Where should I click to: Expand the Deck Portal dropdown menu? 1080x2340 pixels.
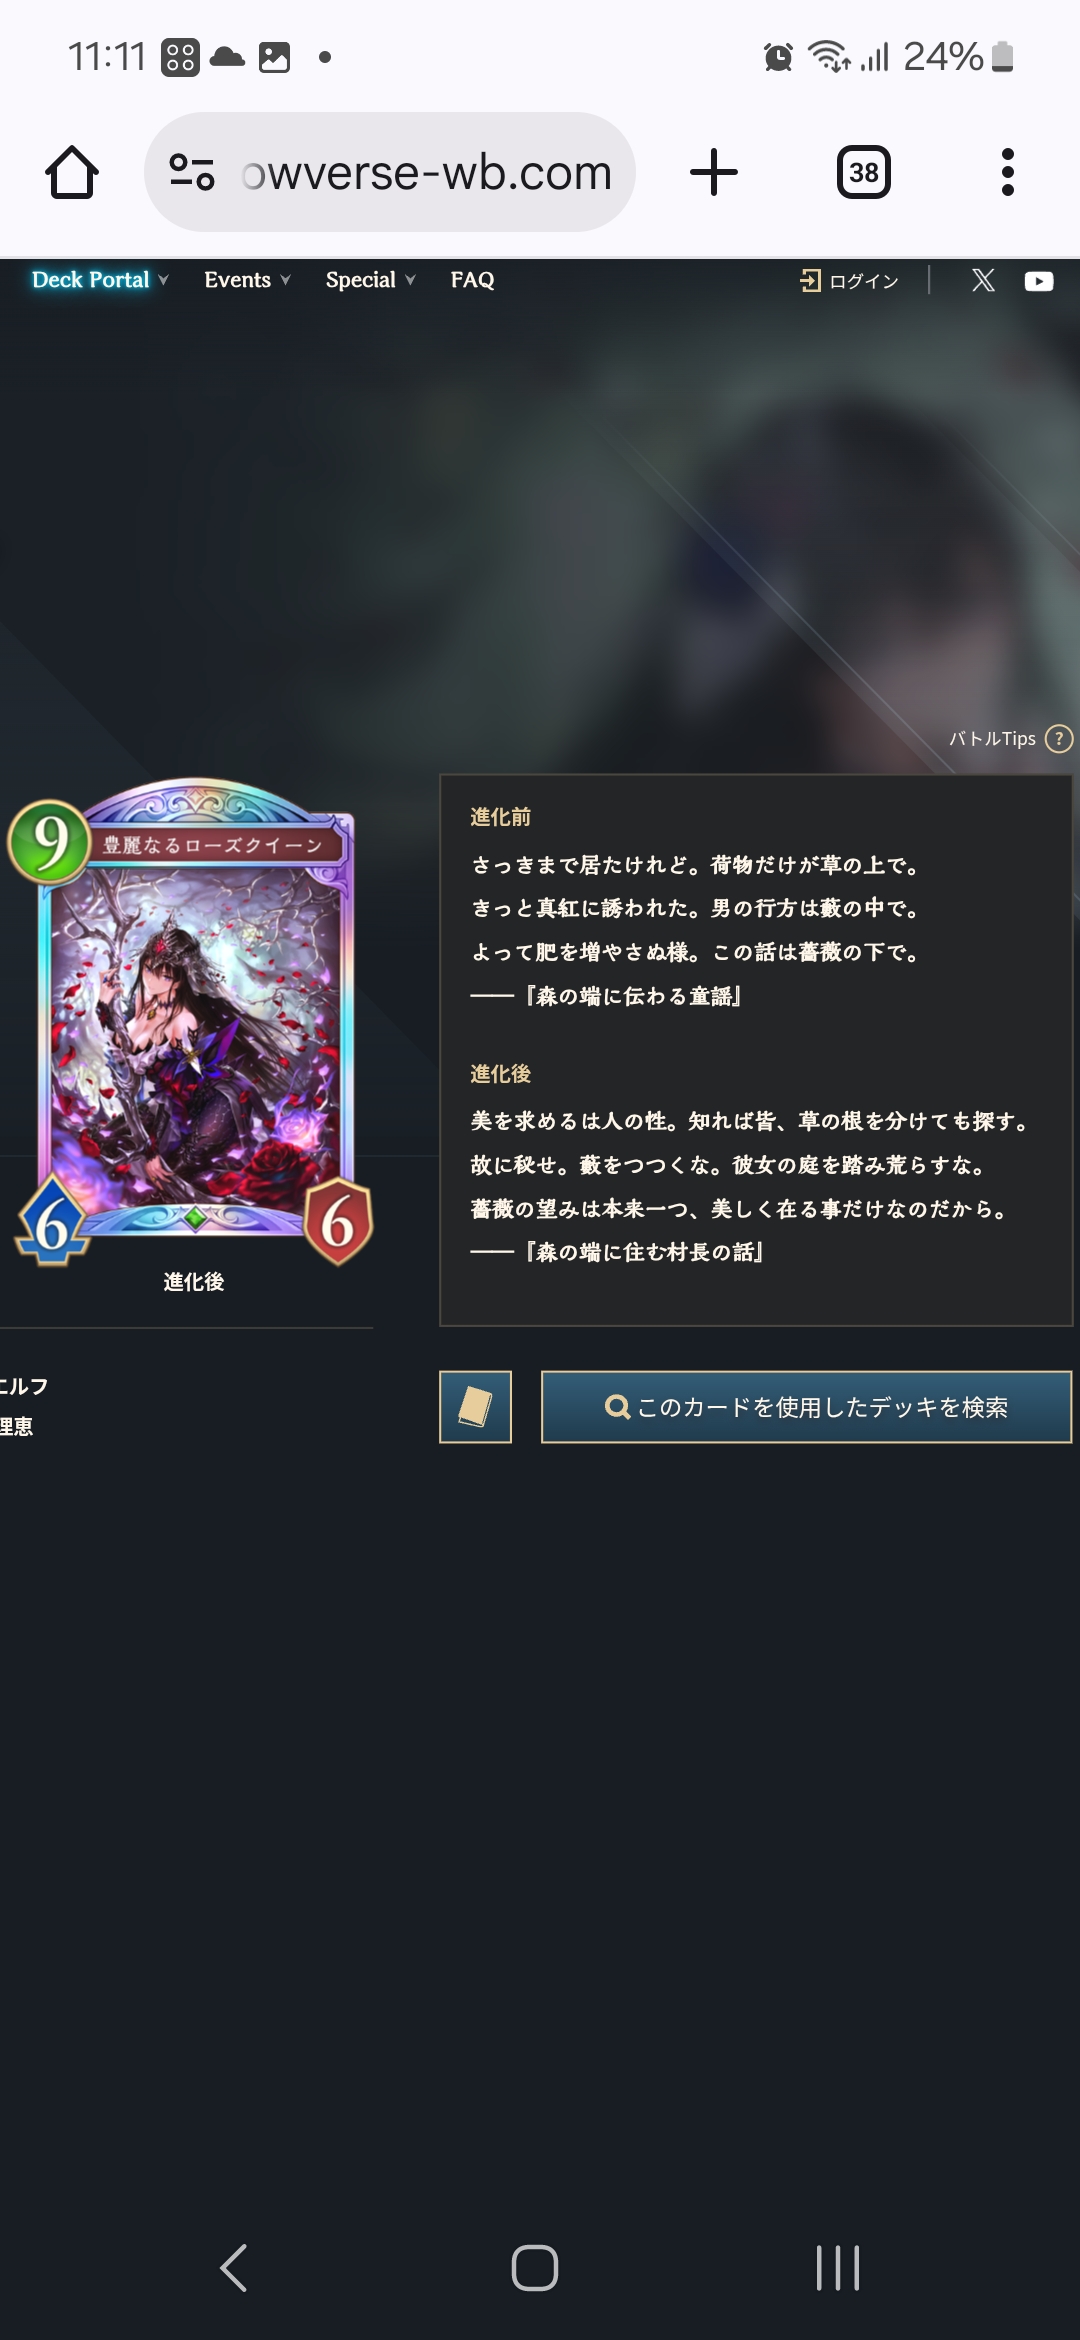pos(99,280)
